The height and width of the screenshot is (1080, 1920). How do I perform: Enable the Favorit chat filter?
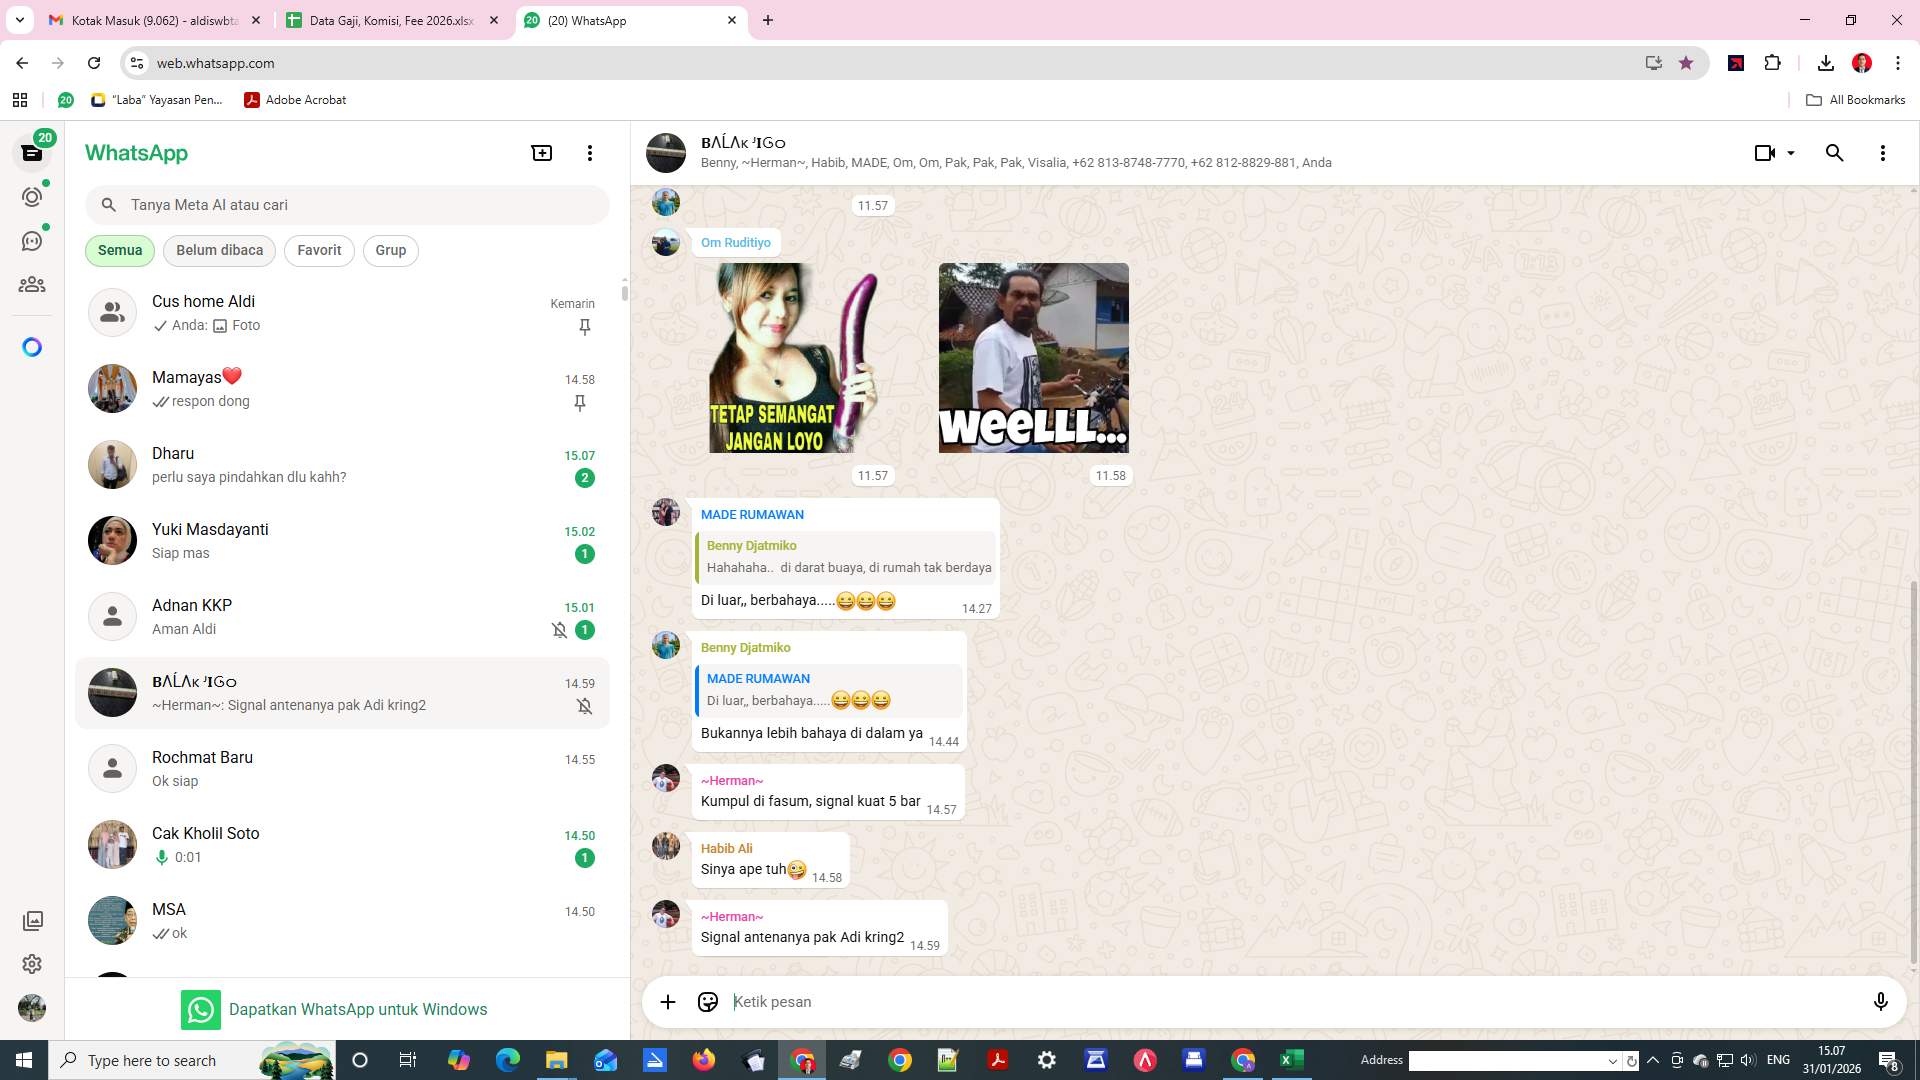point(318,250)
